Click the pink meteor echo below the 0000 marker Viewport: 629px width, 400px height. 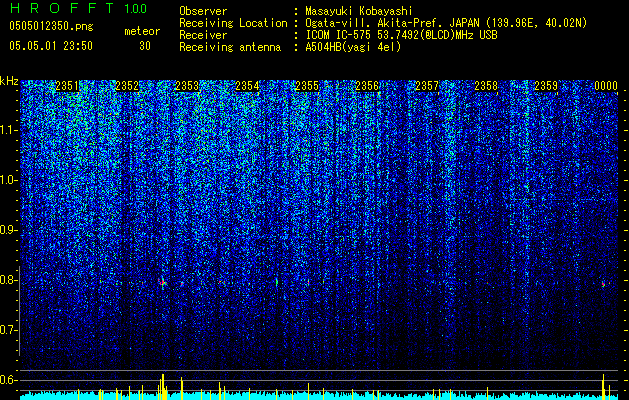[x=603, y=284]
